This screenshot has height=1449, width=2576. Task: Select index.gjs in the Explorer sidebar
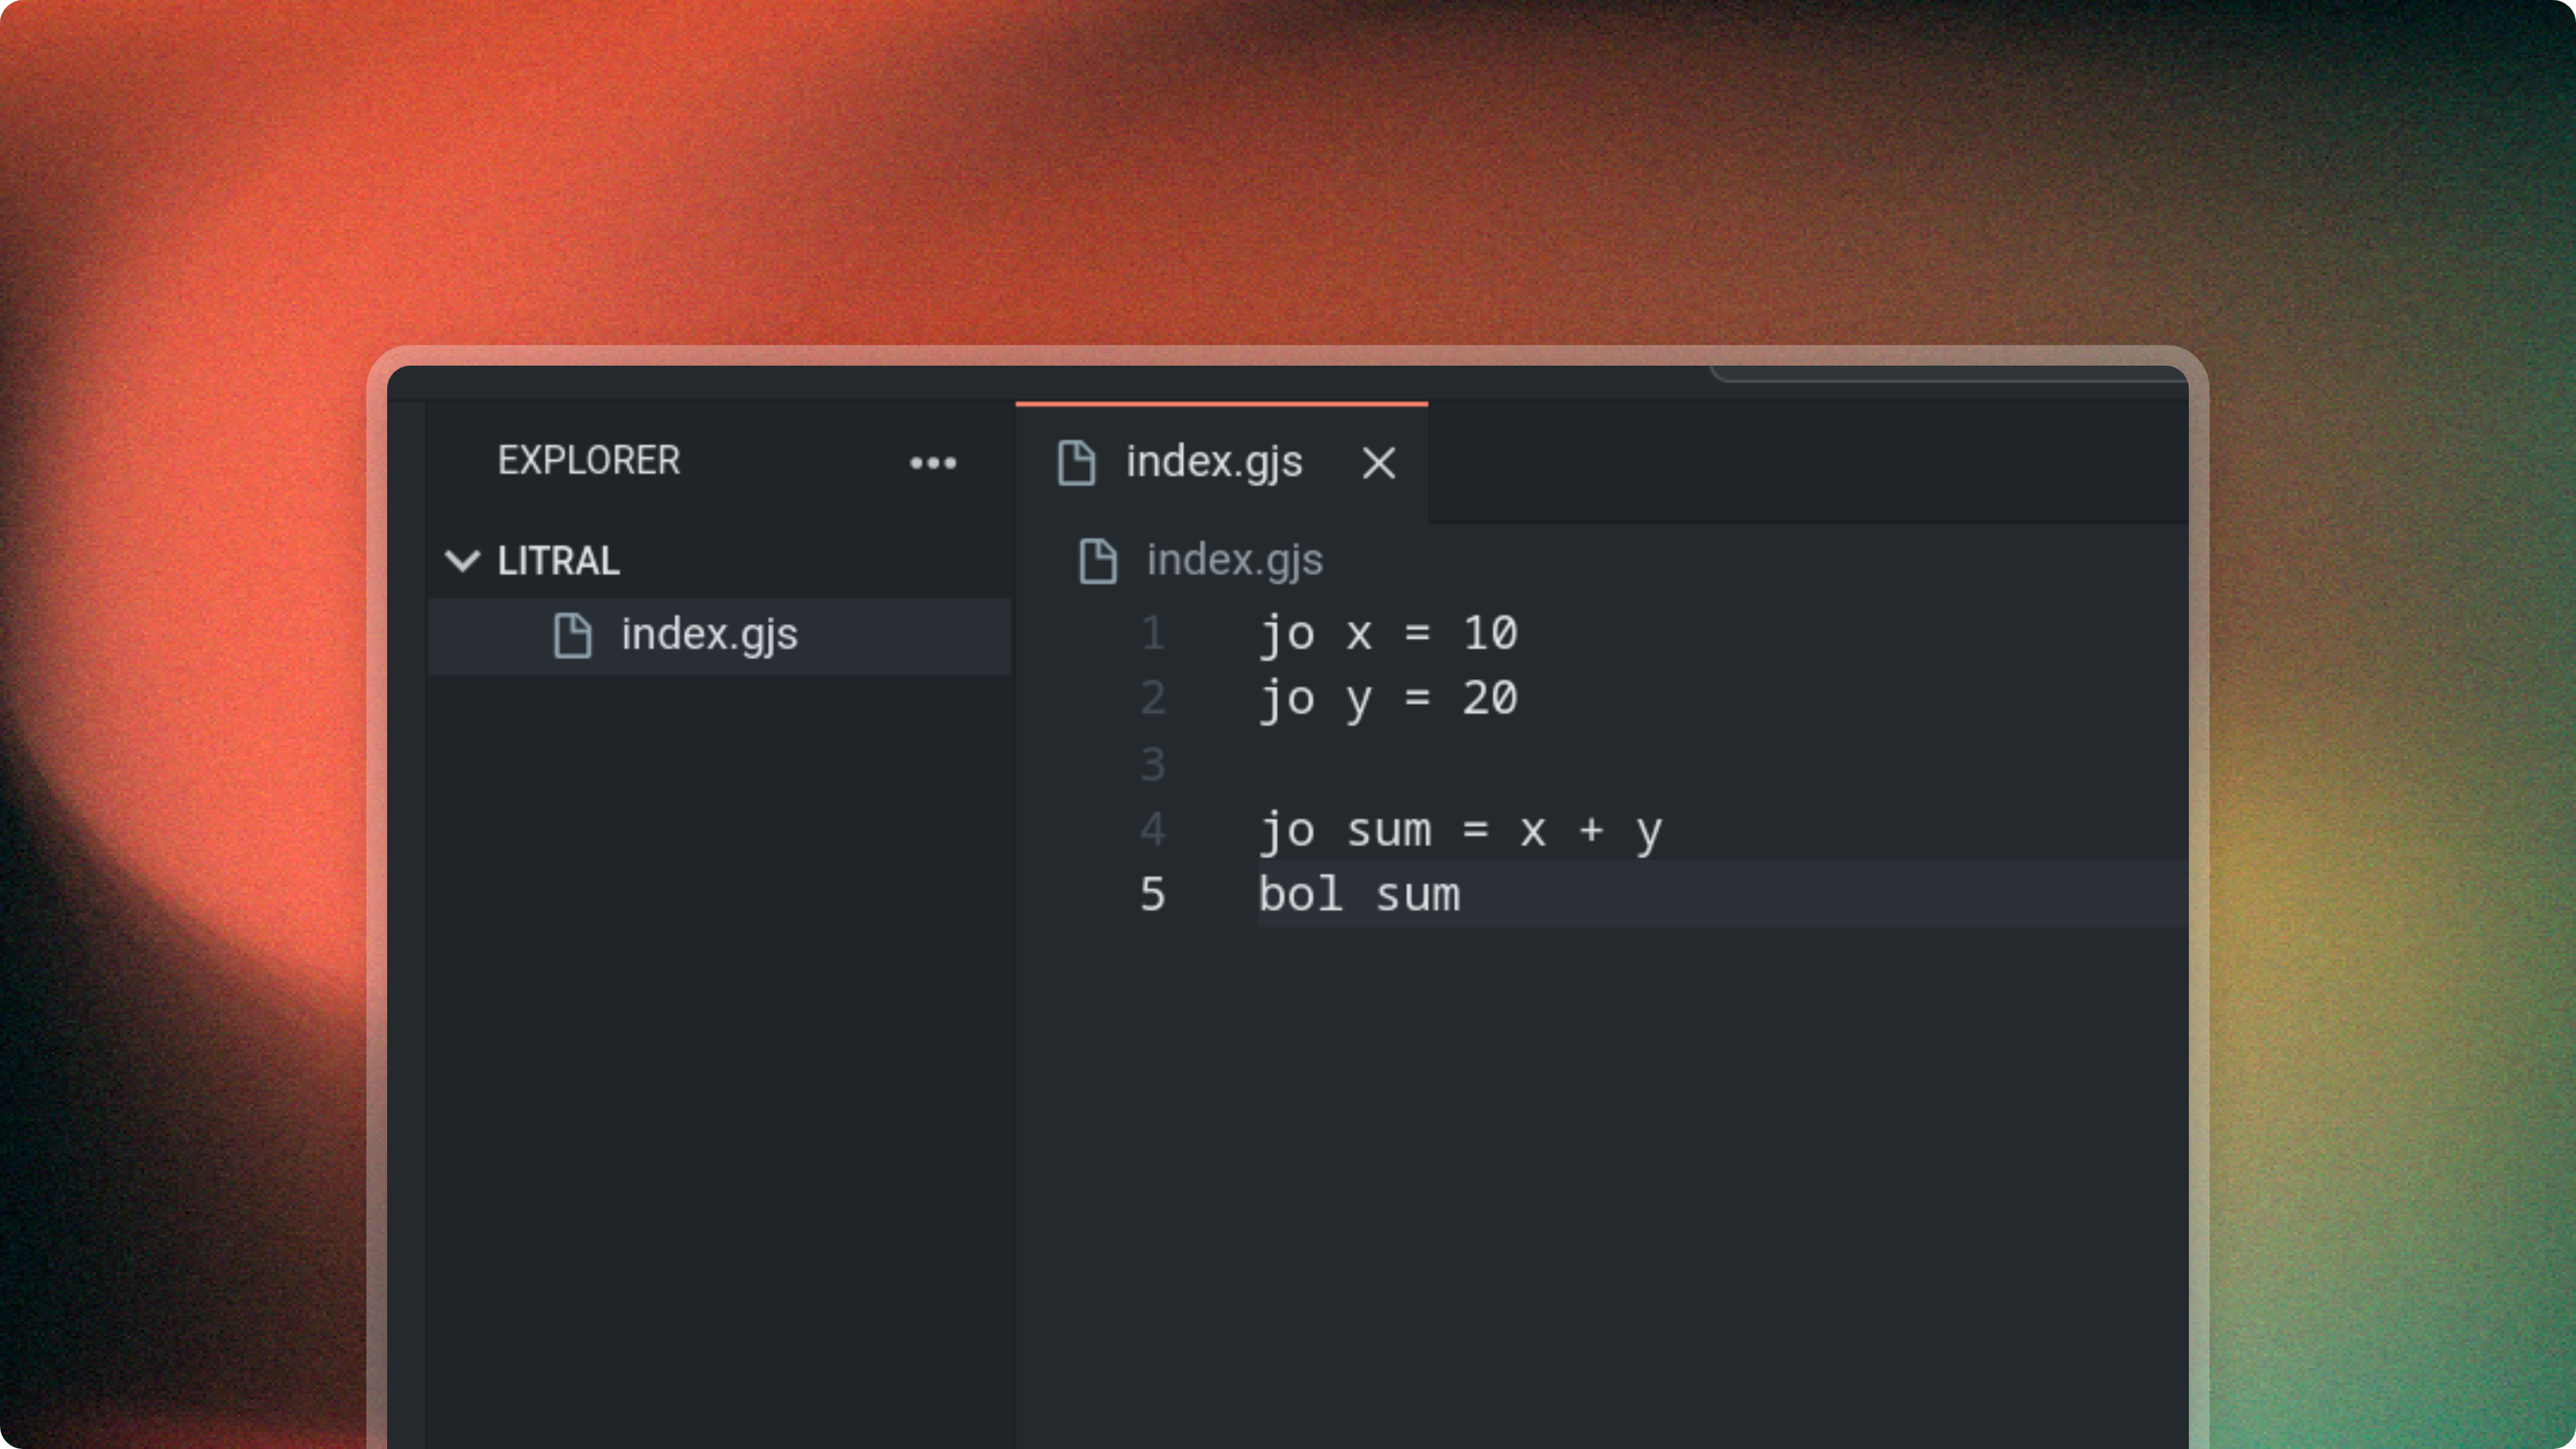(x=709, y=635)
